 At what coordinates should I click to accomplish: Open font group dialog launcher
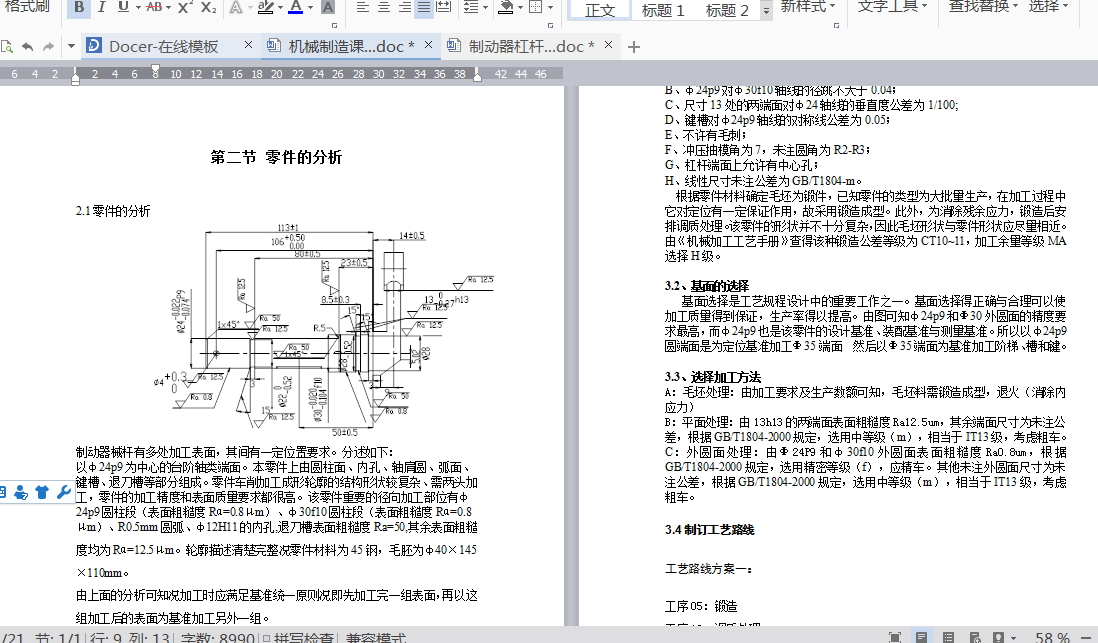tap(335, 25)
